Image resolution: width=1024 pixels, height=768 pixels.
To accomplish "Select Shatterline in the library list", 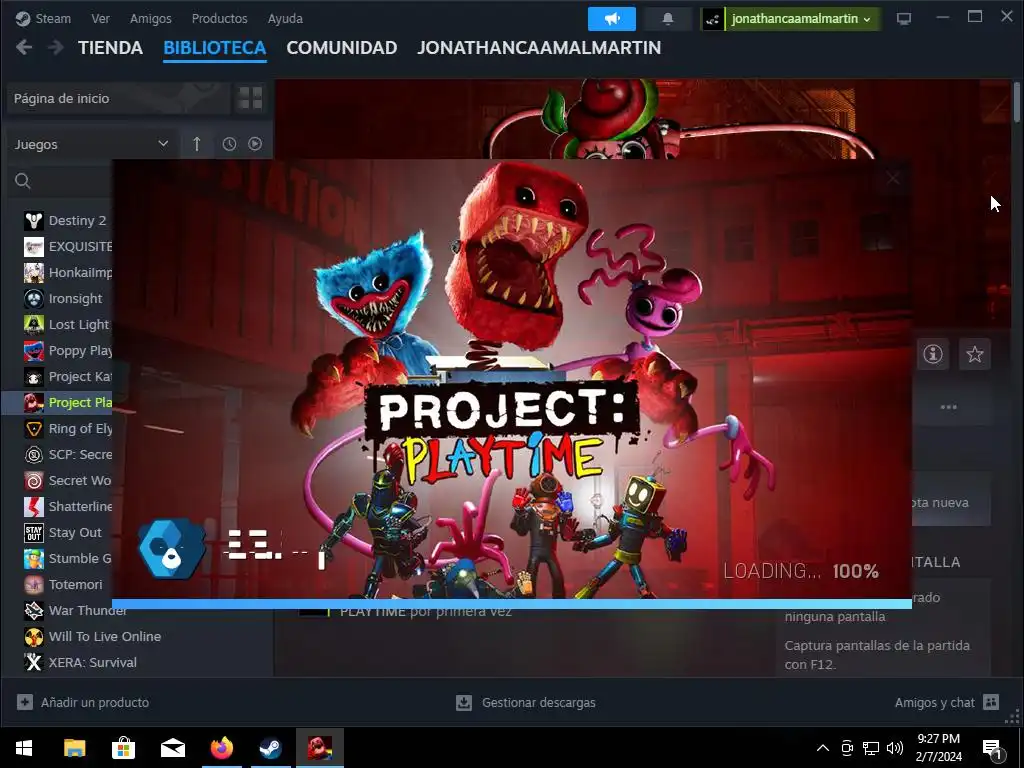I will click(67, 506).
